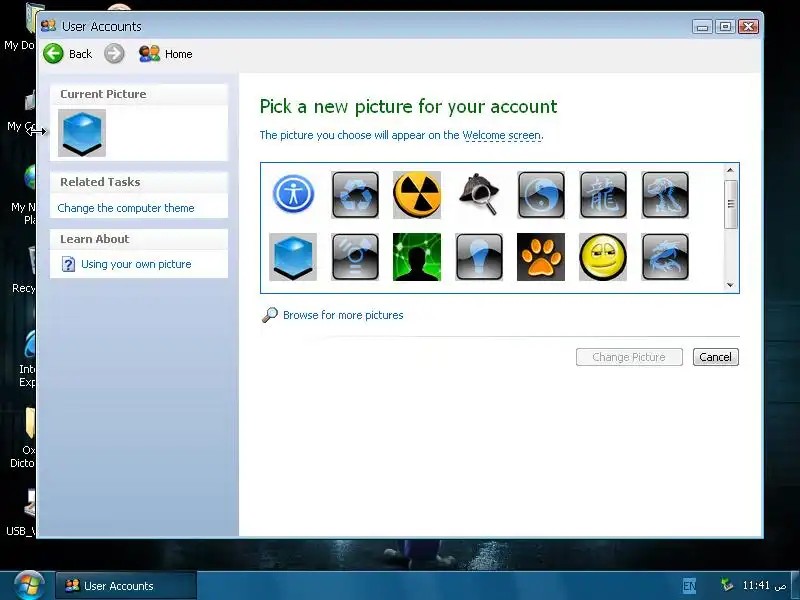Click the system tray notification icon

pos(727,585)
